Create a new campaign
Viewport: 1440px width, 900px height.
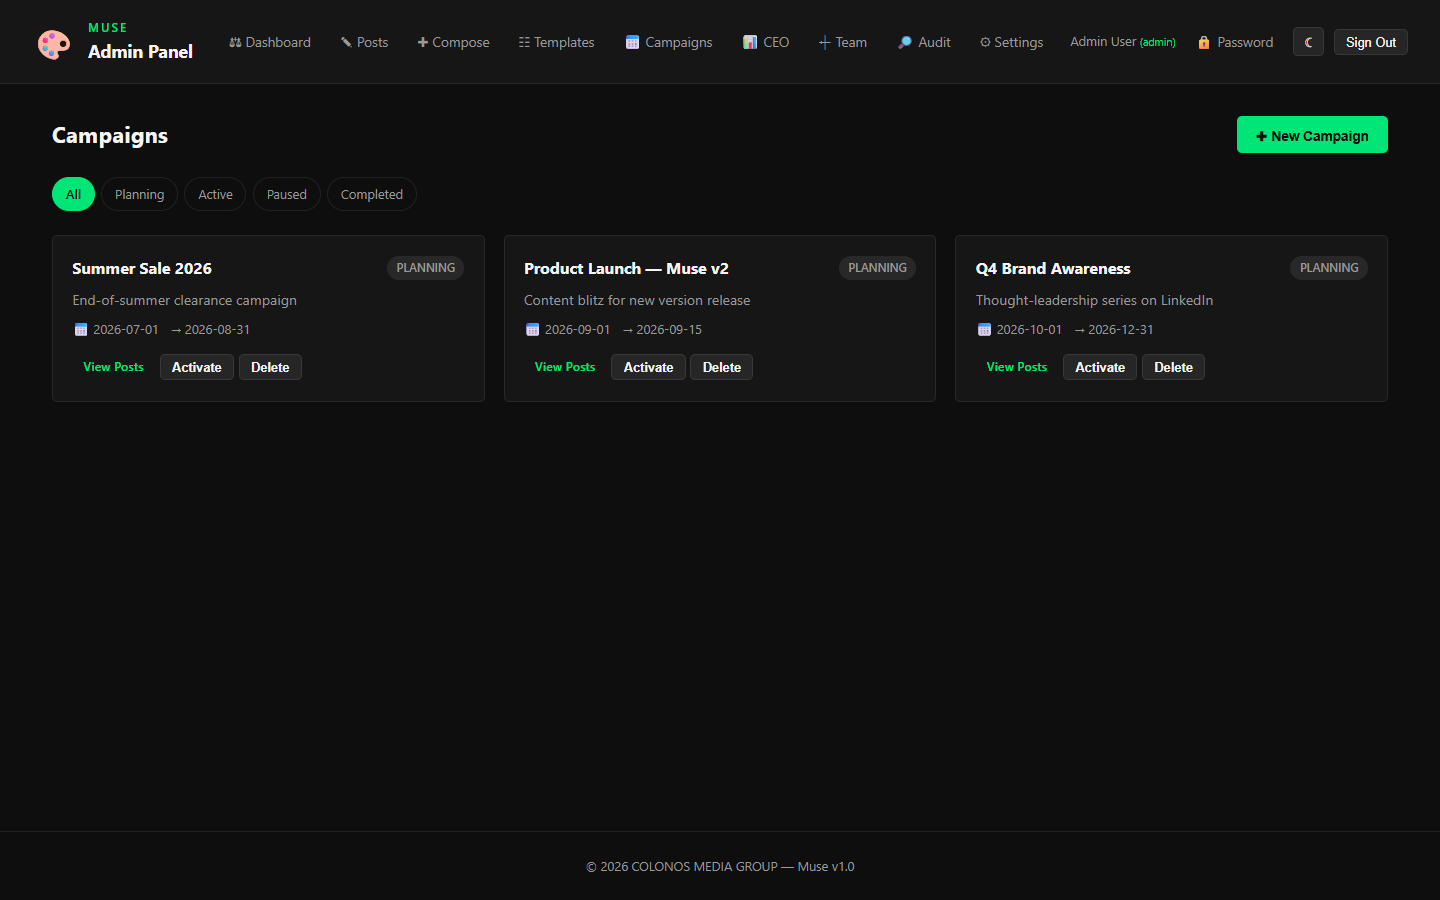point(1312,135)
